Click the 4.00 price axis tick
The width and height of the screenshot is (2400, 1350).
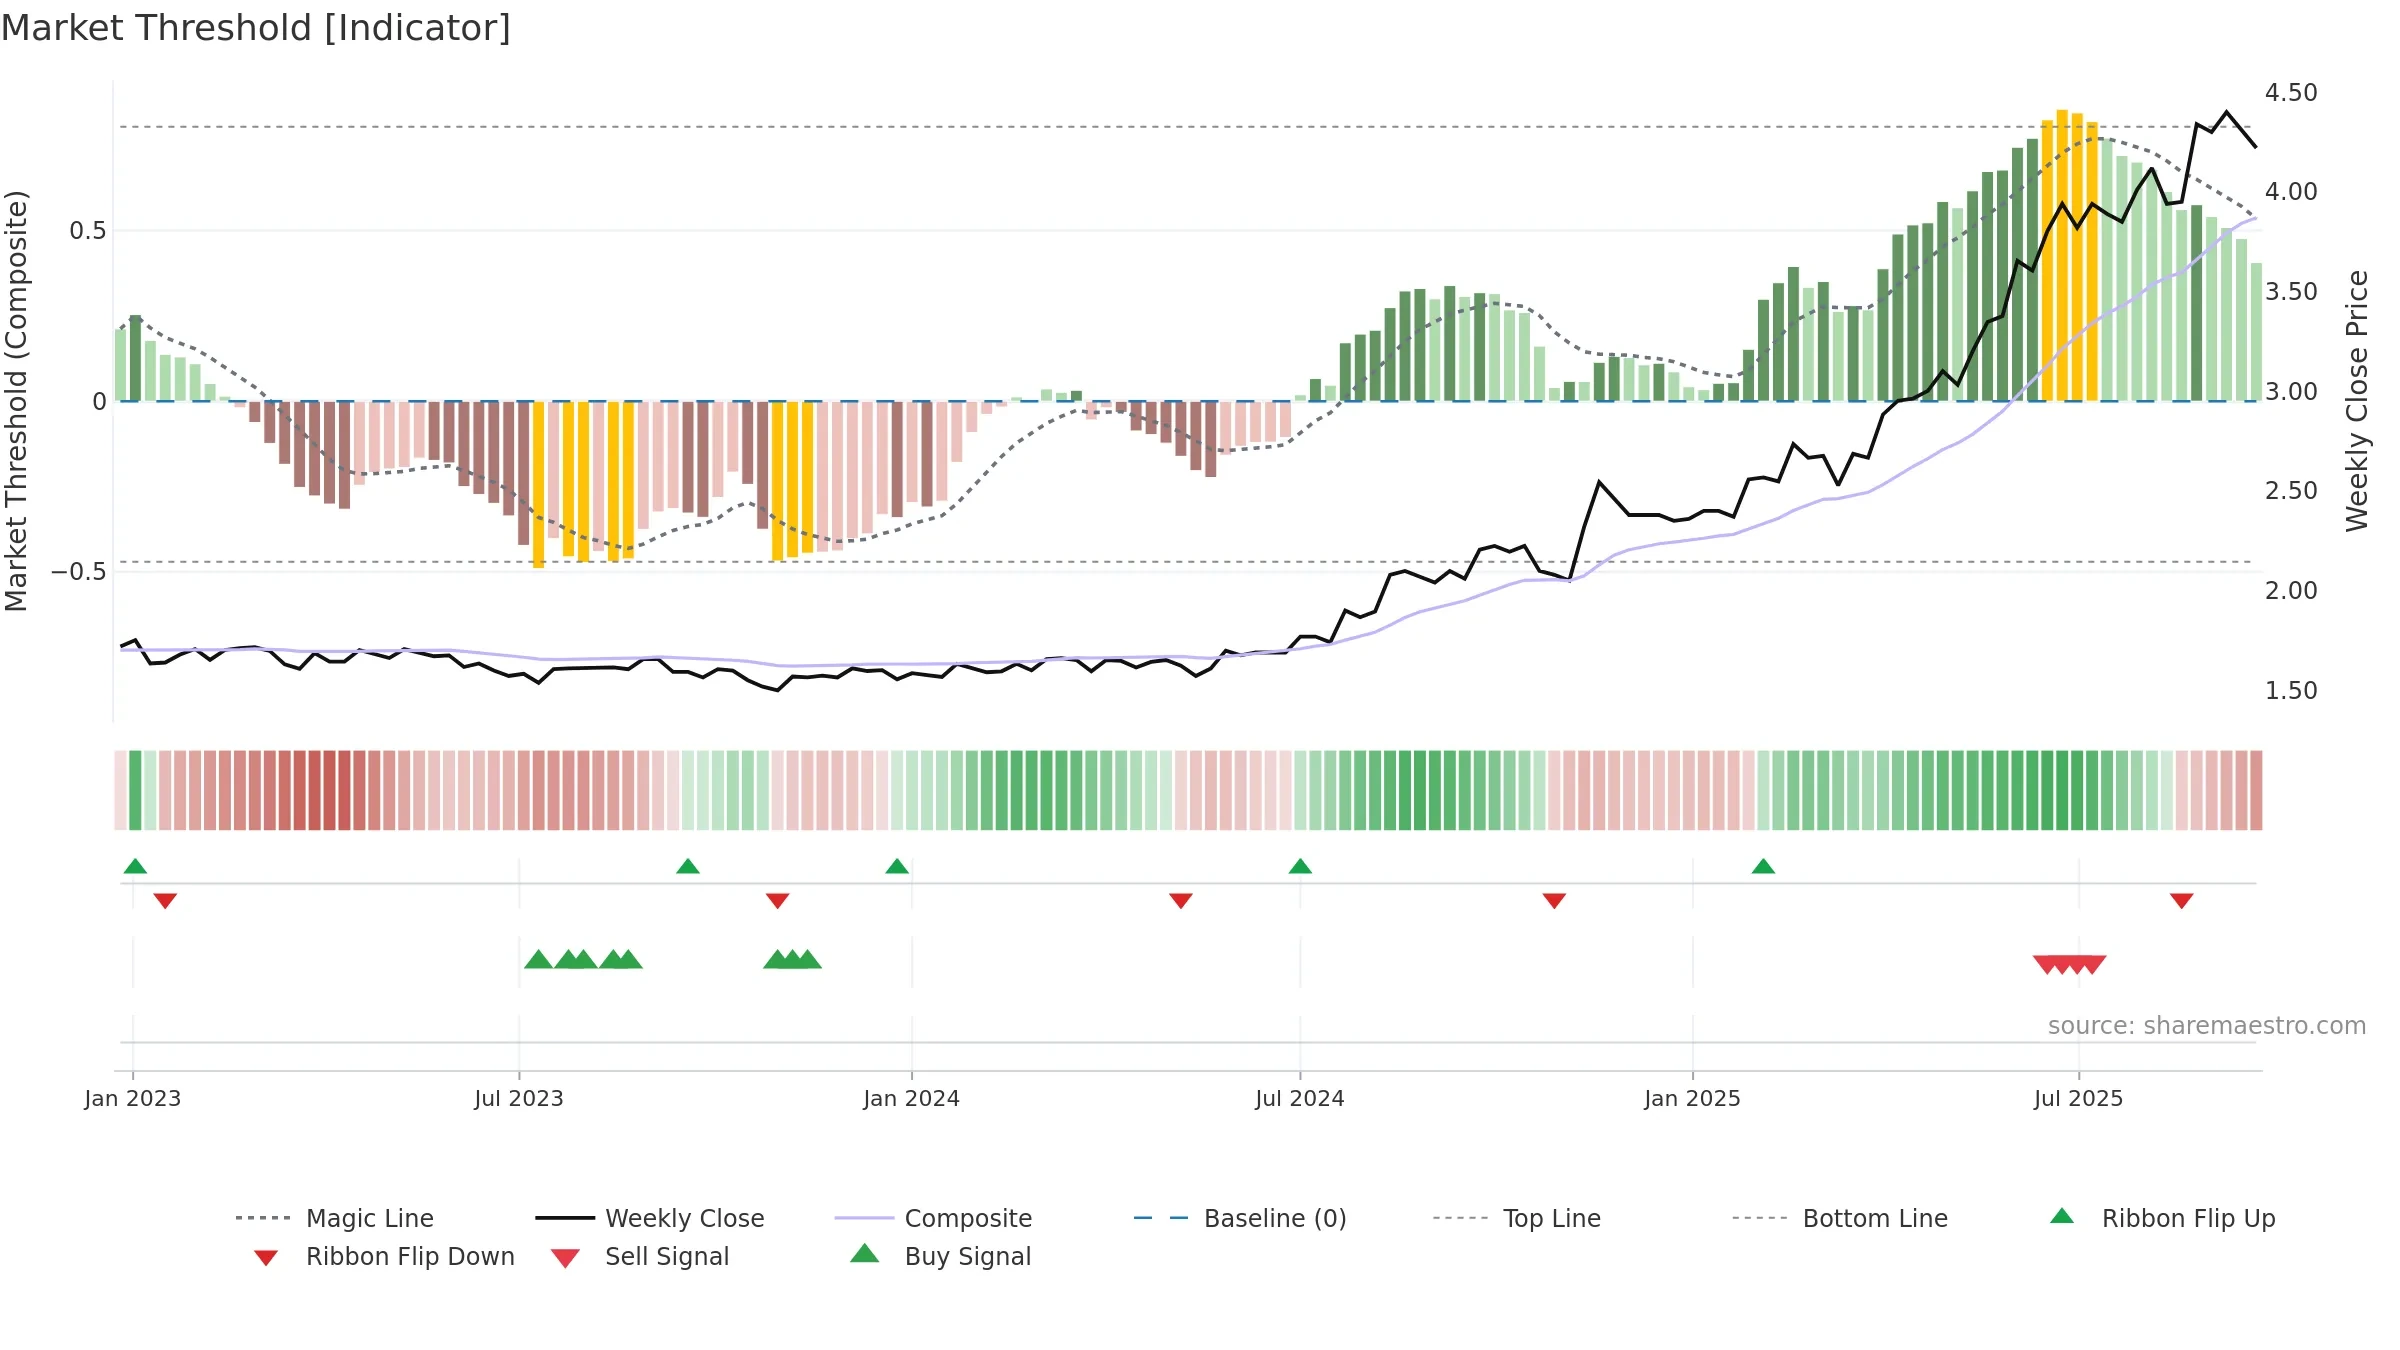2291,192
